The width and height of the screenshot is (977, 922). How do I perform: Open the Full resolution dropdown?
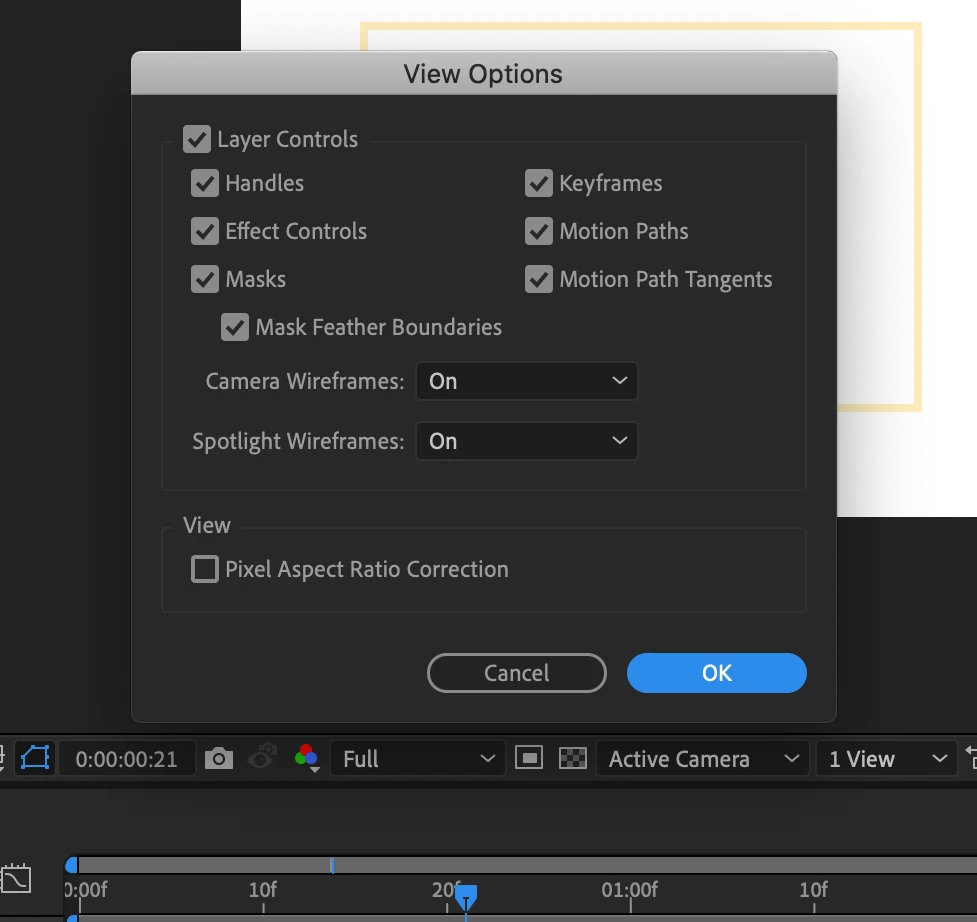click(417, 758)
